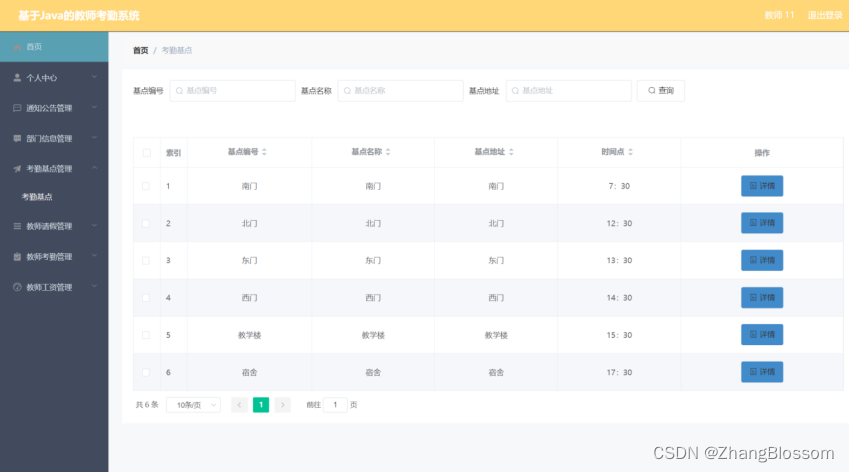Image resolution: width=849 pixels, height=472 pixels.
Task: Sort by the 基点编号 column arrows
Action: [x=264, y=152]
